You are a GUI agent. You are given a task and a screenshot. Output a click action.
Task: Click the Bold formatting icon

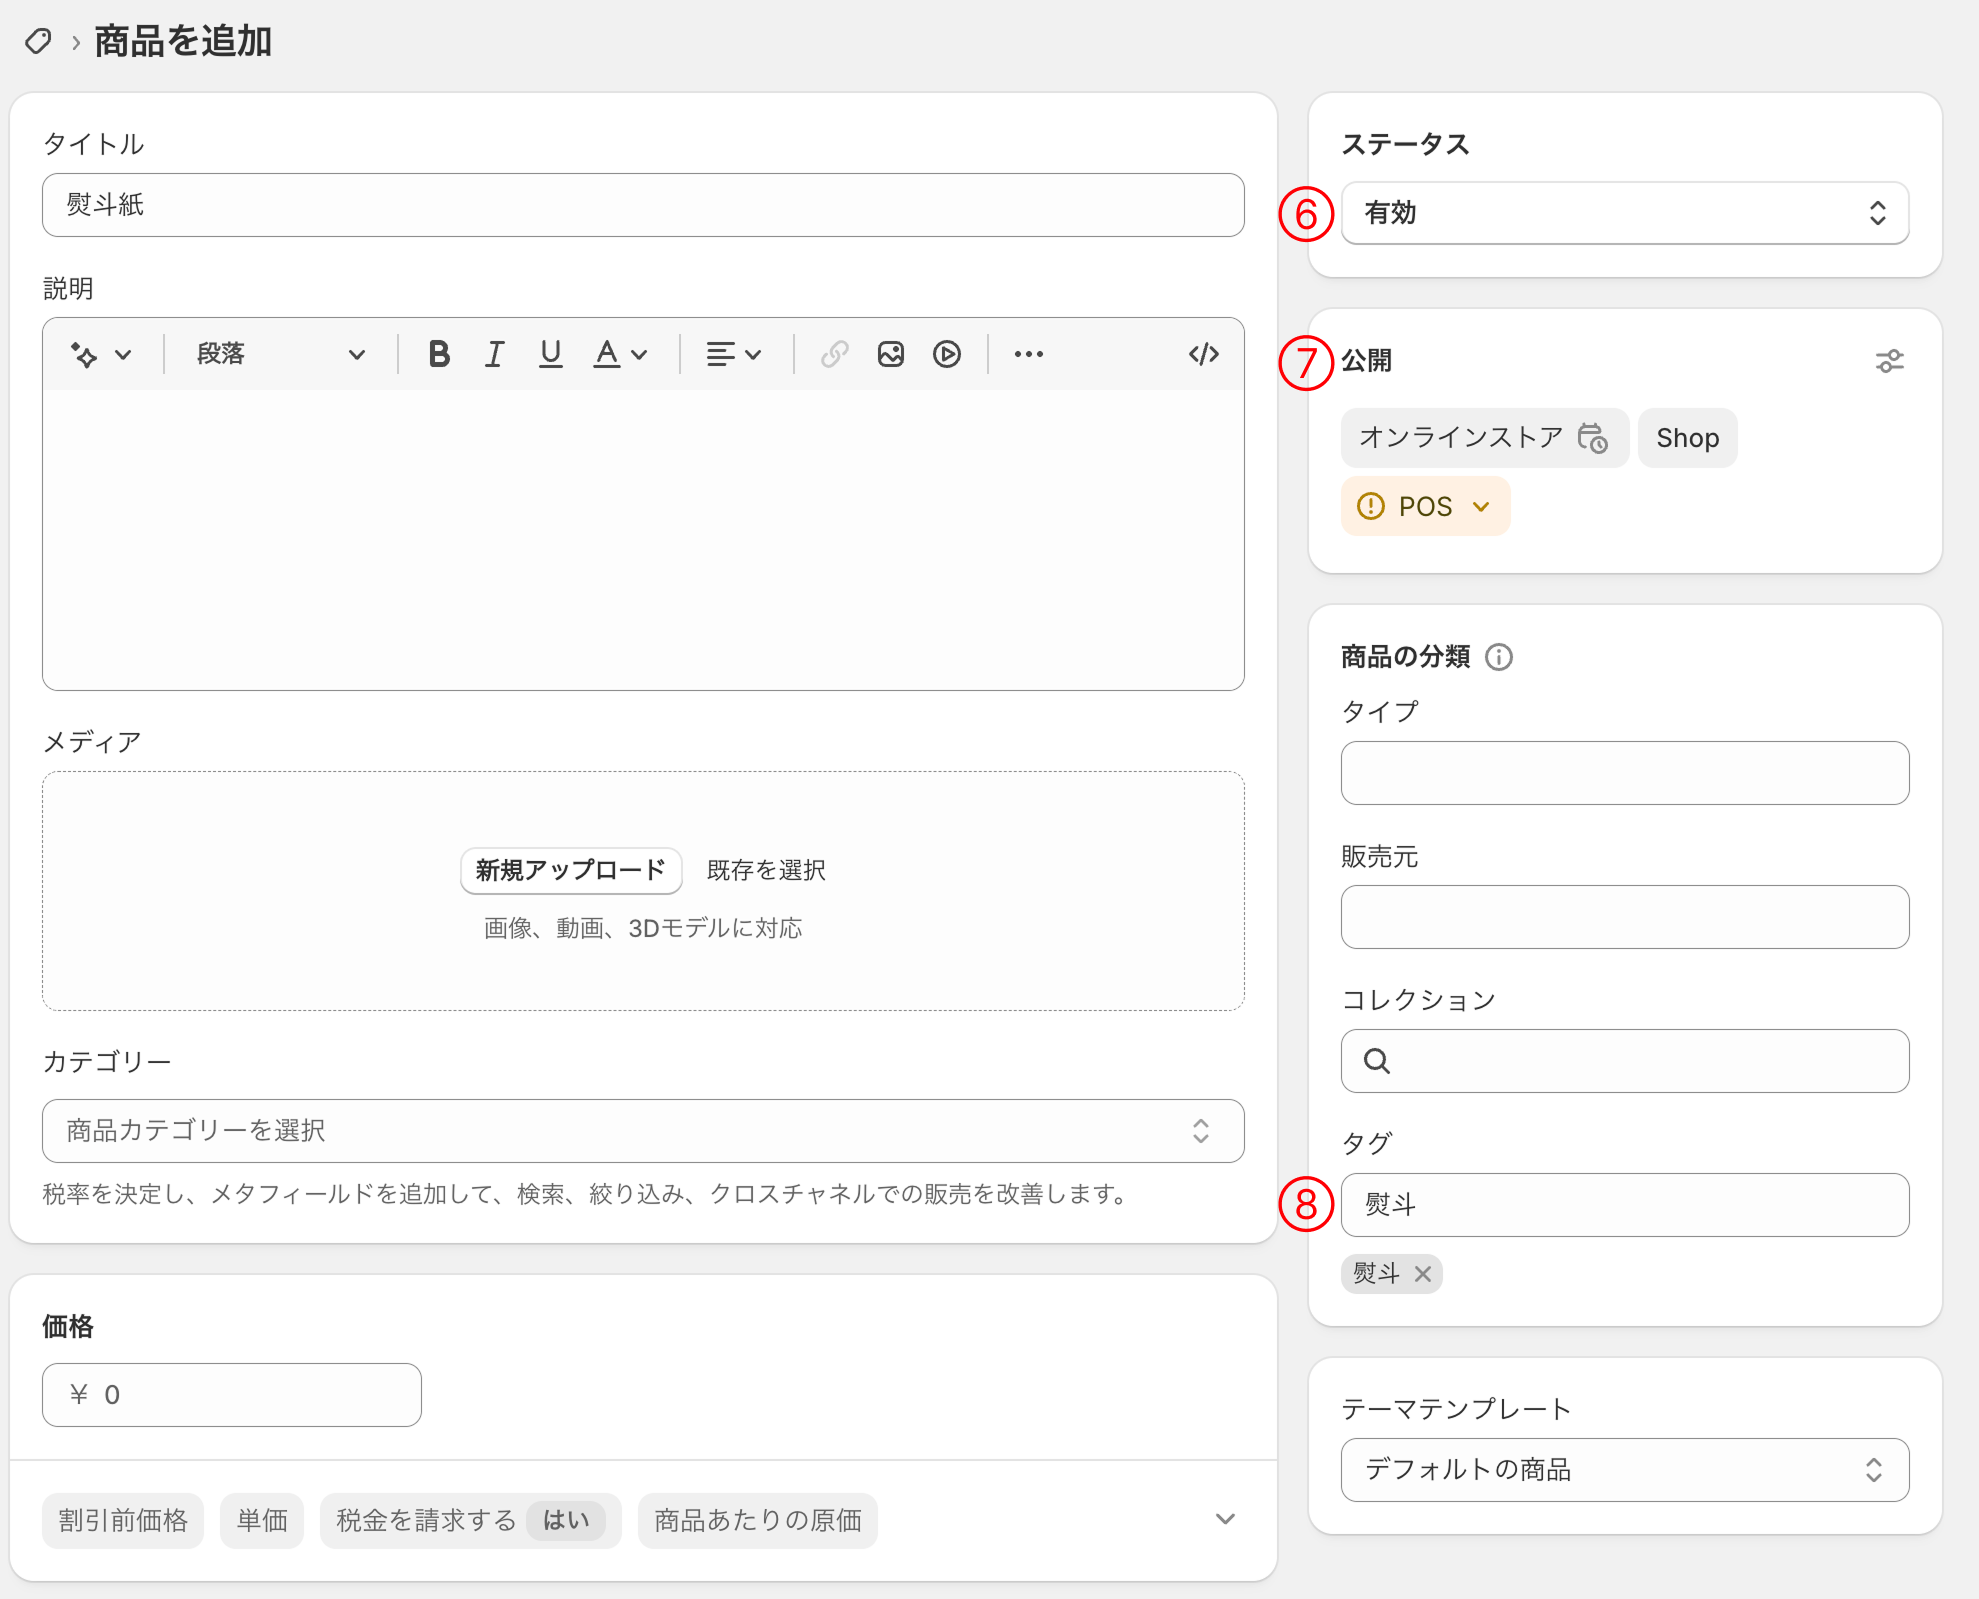[x=438, y=354]
